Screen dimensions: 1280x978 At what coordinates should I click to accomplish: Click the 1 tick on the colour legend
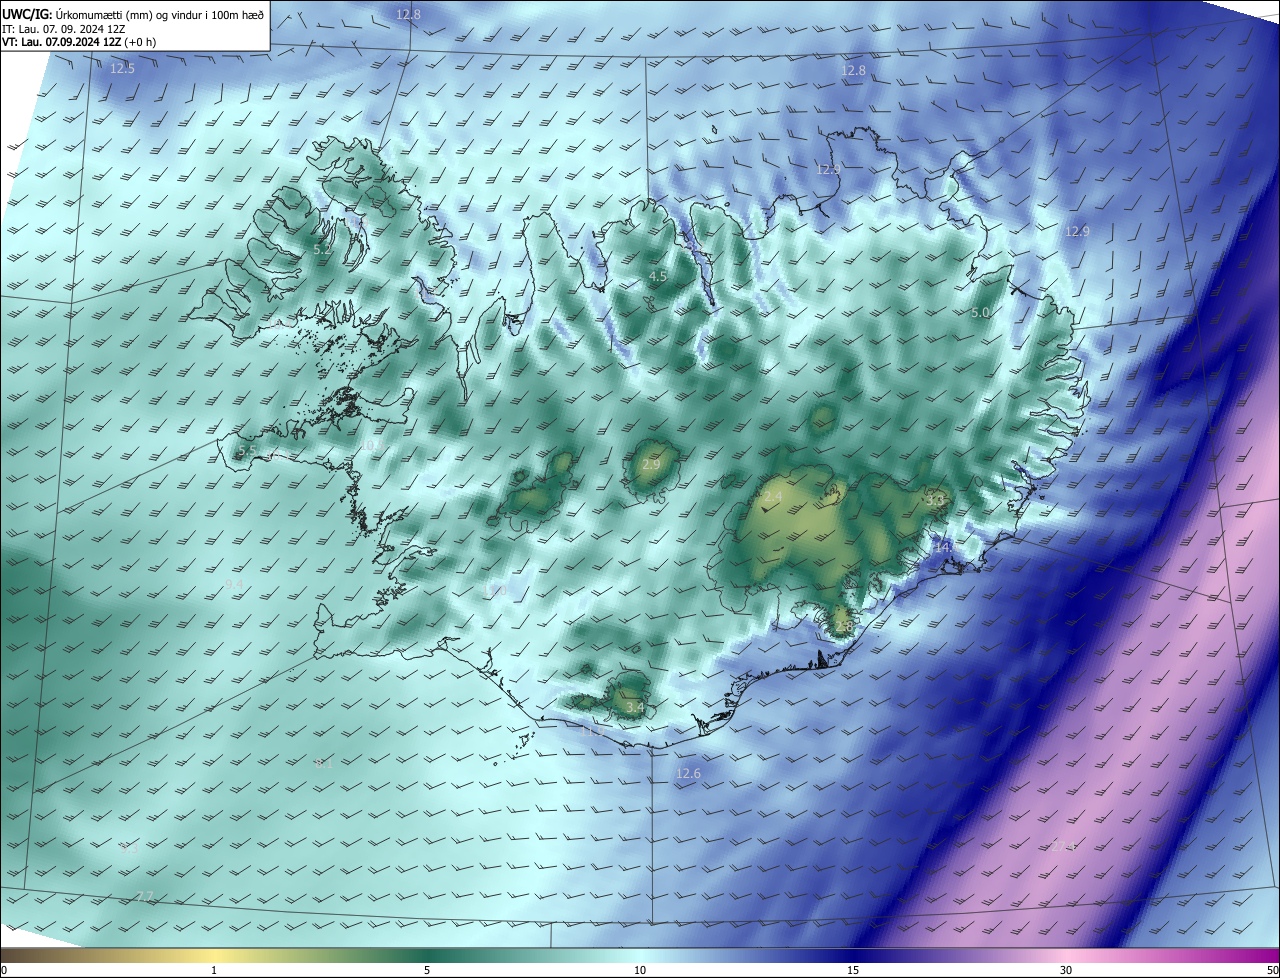click(214, 970)
